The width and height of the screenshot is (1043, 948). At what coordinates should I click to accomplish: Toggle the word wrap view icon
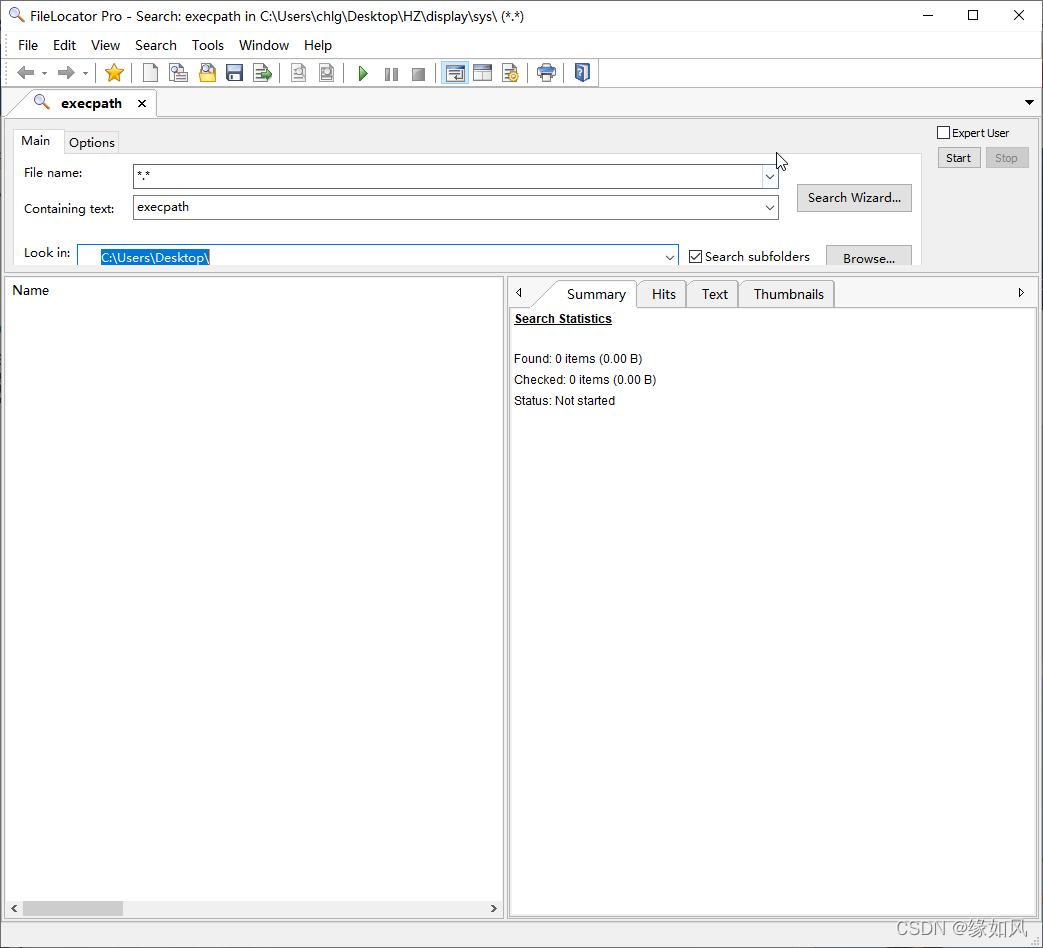(455, 73)
